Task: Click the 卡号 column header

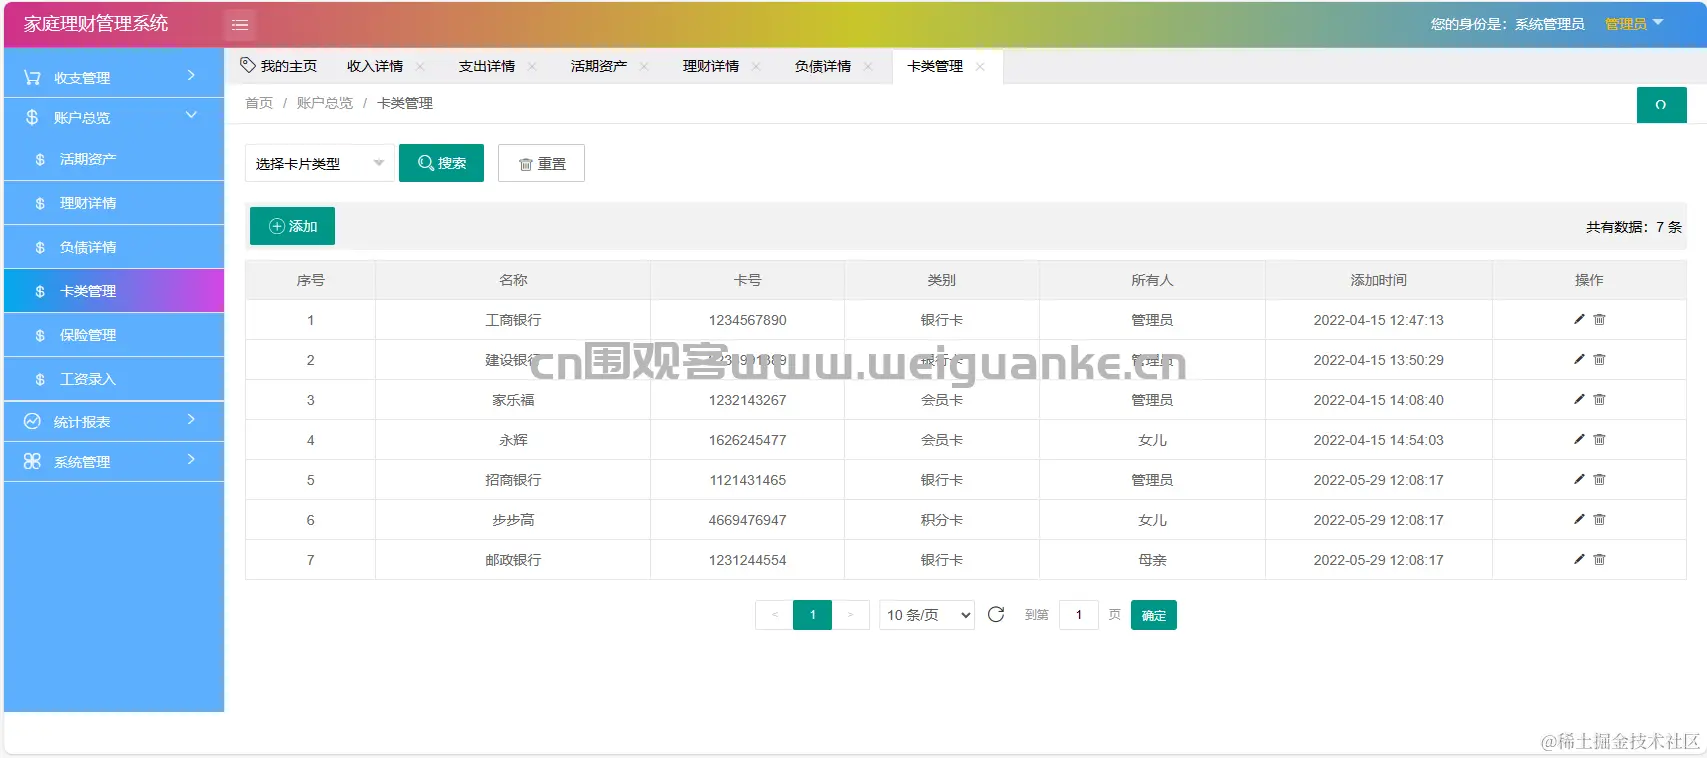Action: (x=747, y=280)
